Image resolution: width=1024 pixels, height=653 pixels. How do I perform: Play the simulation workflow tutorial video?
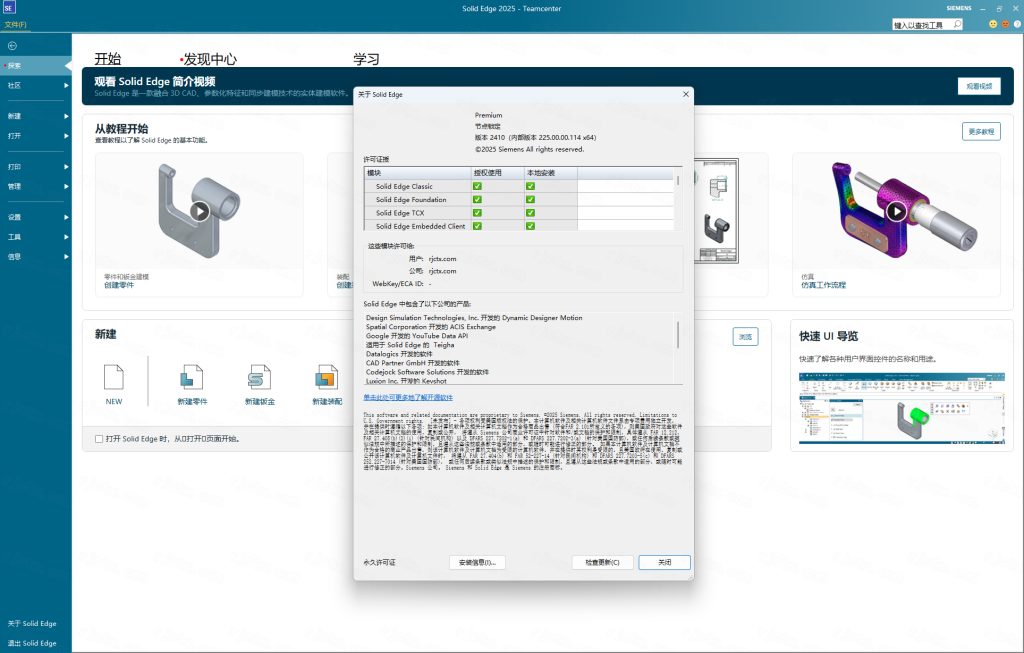tap(896, 211)
